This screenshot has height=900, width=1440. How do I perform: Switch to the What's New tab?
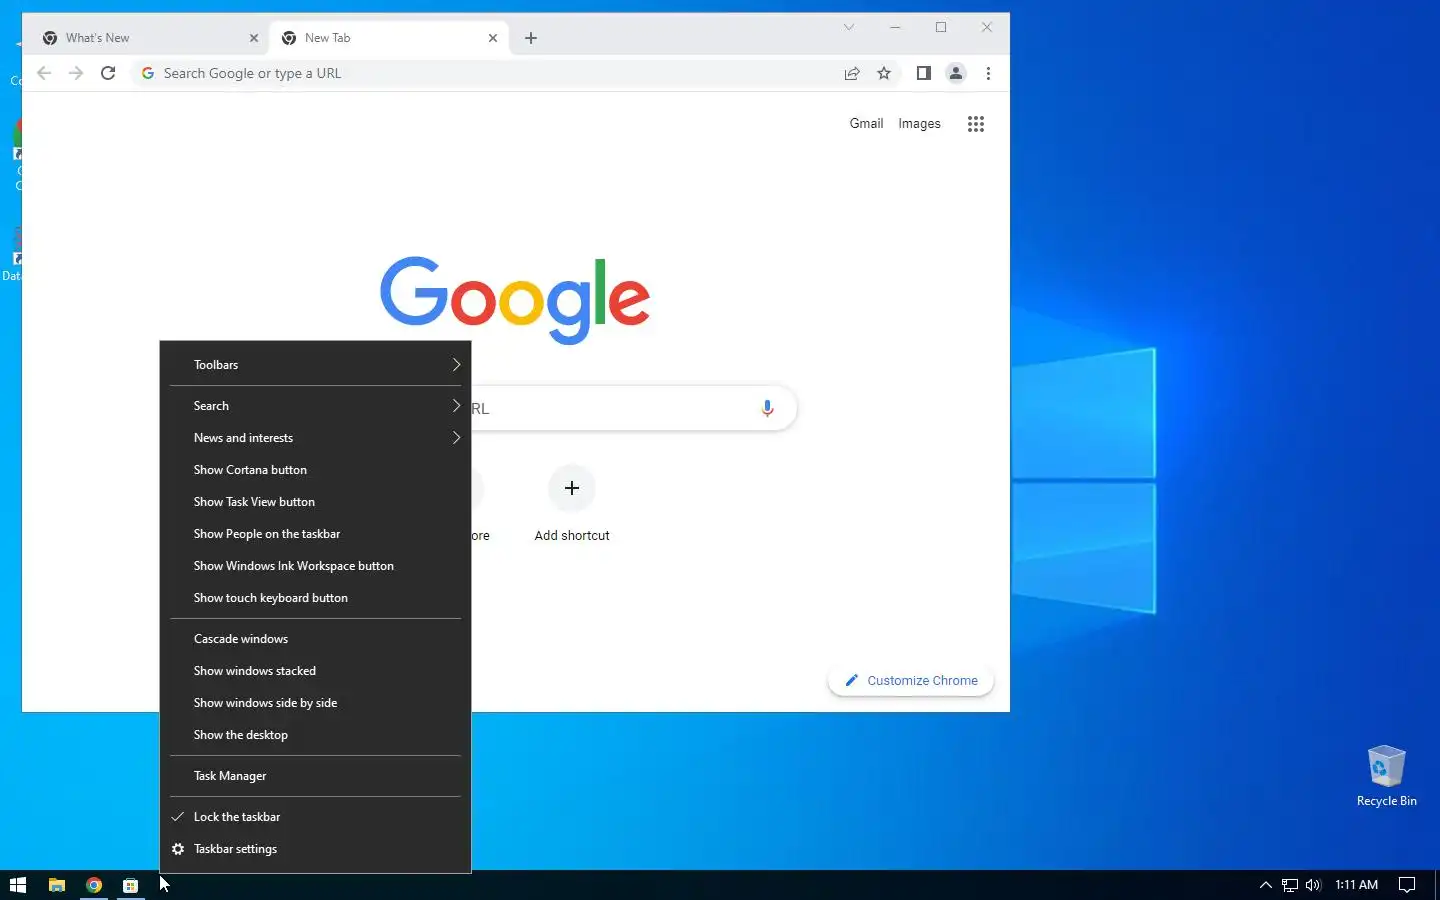tap(150, 38)
